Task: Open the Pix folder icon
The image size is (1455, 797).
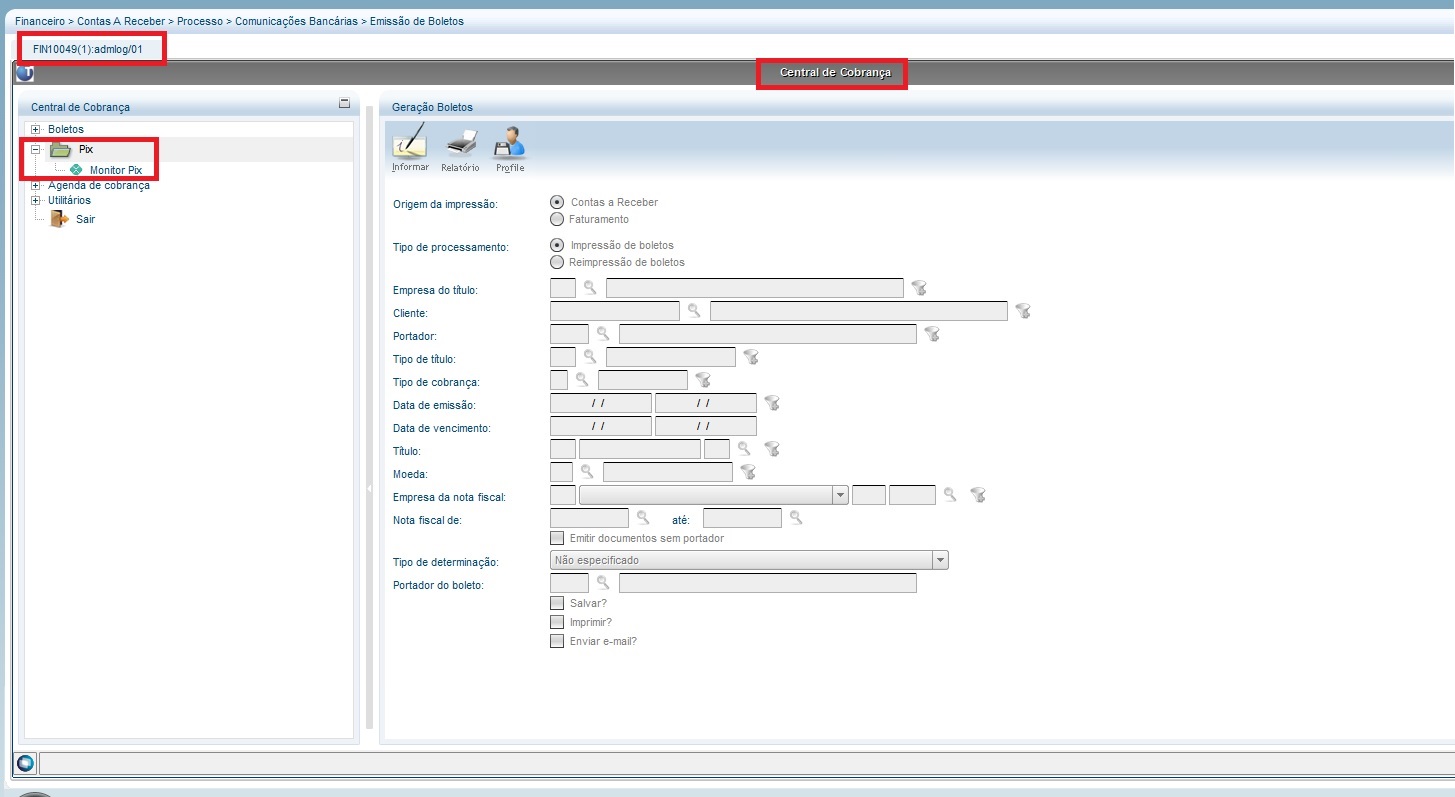Action: (x=60, y=150)
